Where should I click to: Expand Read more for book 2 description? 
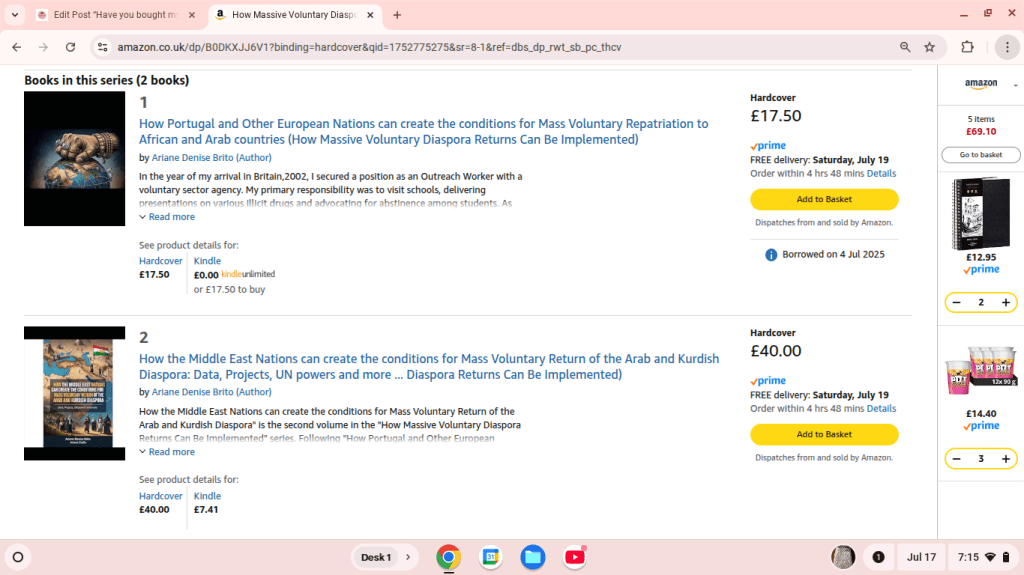(167, 452)
